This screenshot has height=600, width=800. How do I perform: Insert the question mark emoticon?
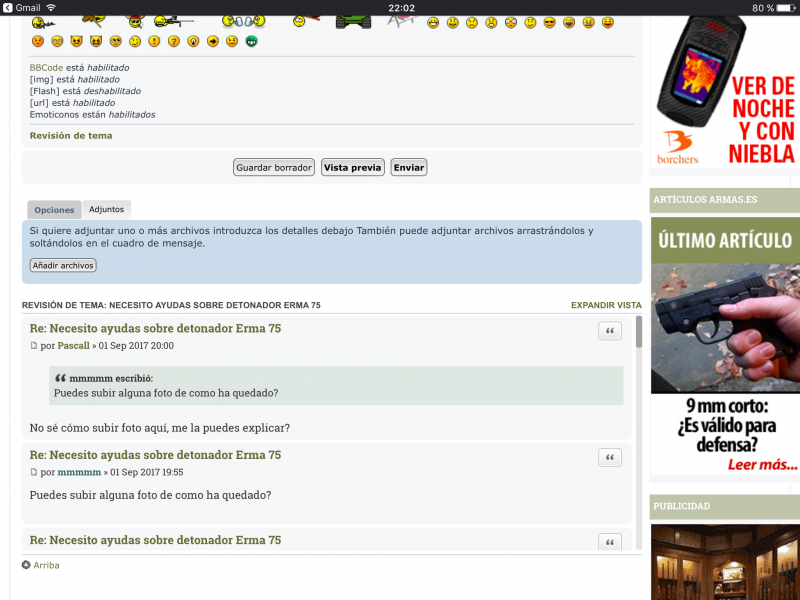tap(173, 41)
